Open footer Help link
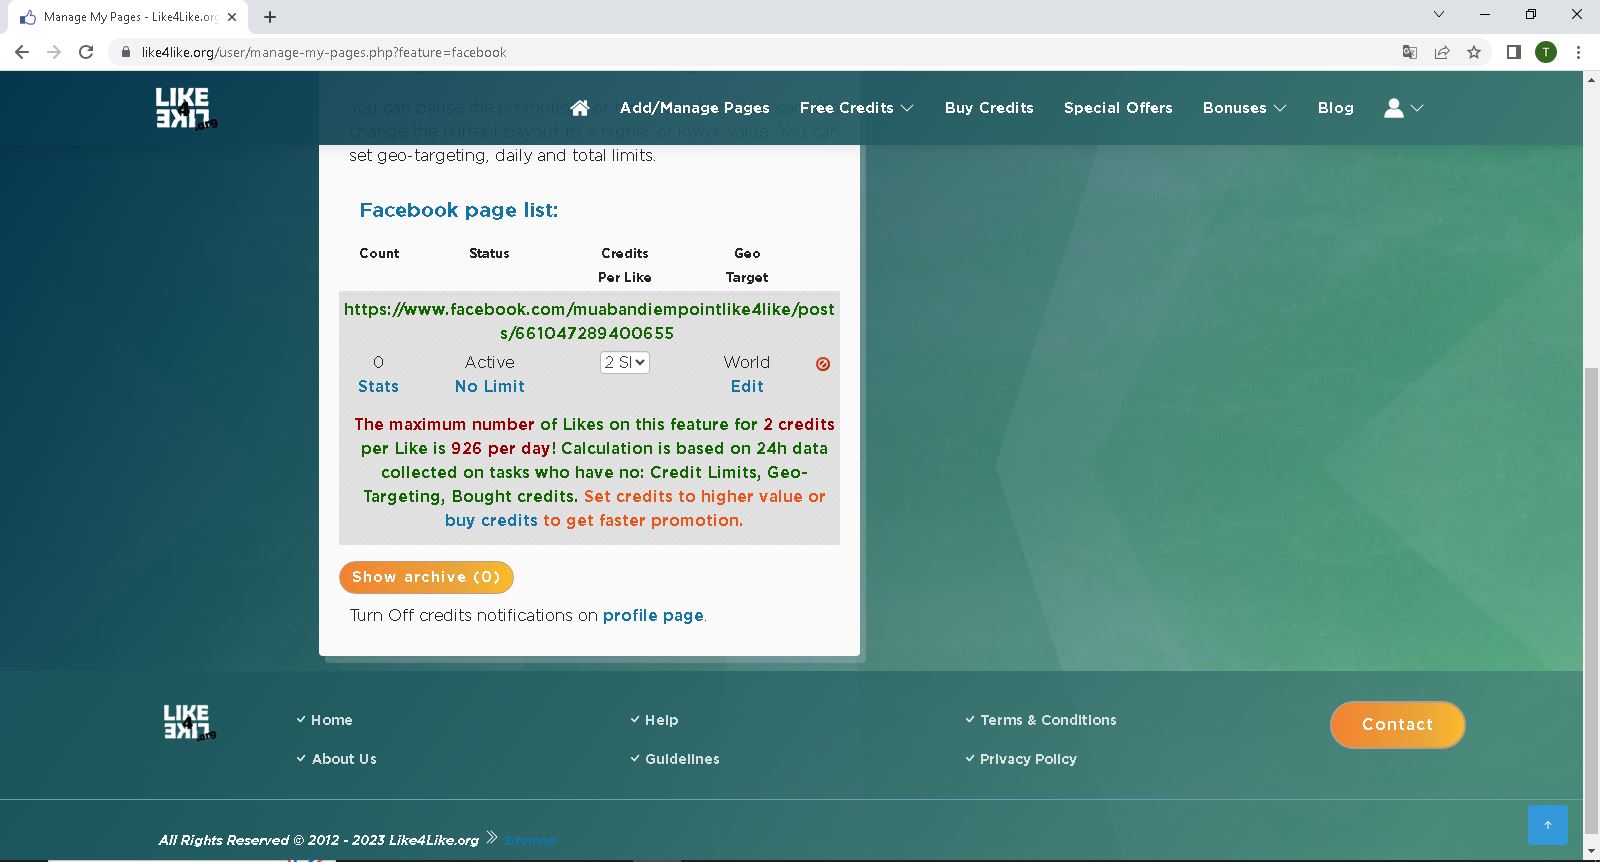1600x862 pixels. click(x=661, y=720)
